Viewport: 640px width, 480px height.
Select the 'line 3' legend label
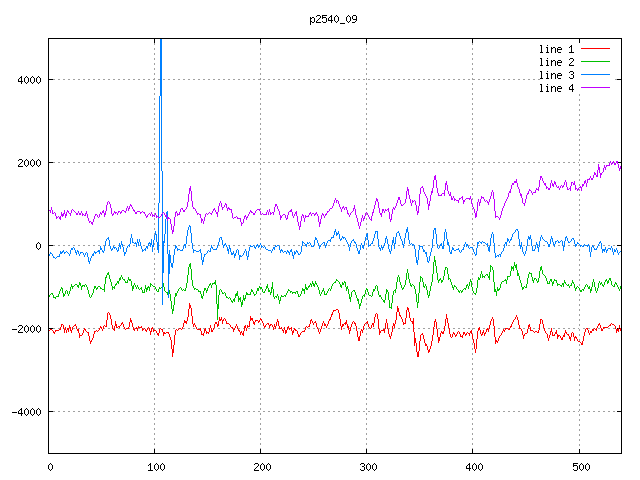(x=556, y=75)
